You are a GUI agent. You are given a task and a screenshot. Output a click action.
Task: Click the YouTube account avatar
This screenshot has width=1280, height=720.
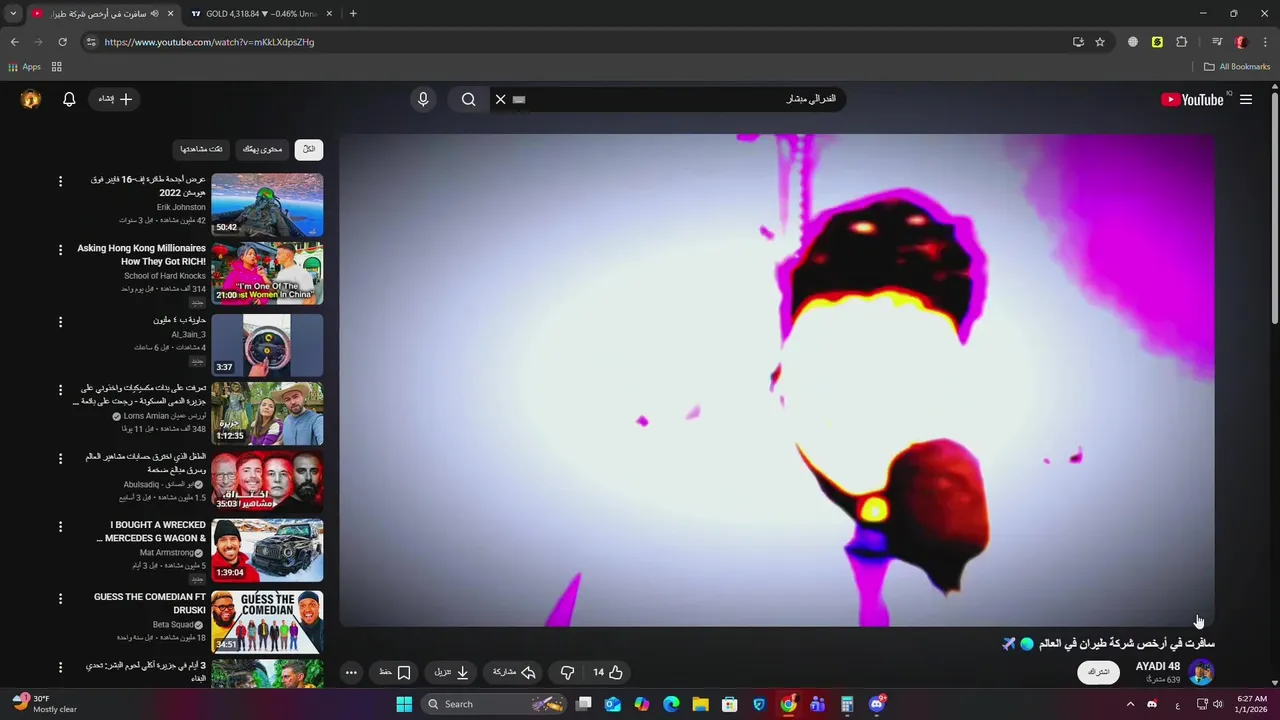pyautogui.click(x=31, y=99)
